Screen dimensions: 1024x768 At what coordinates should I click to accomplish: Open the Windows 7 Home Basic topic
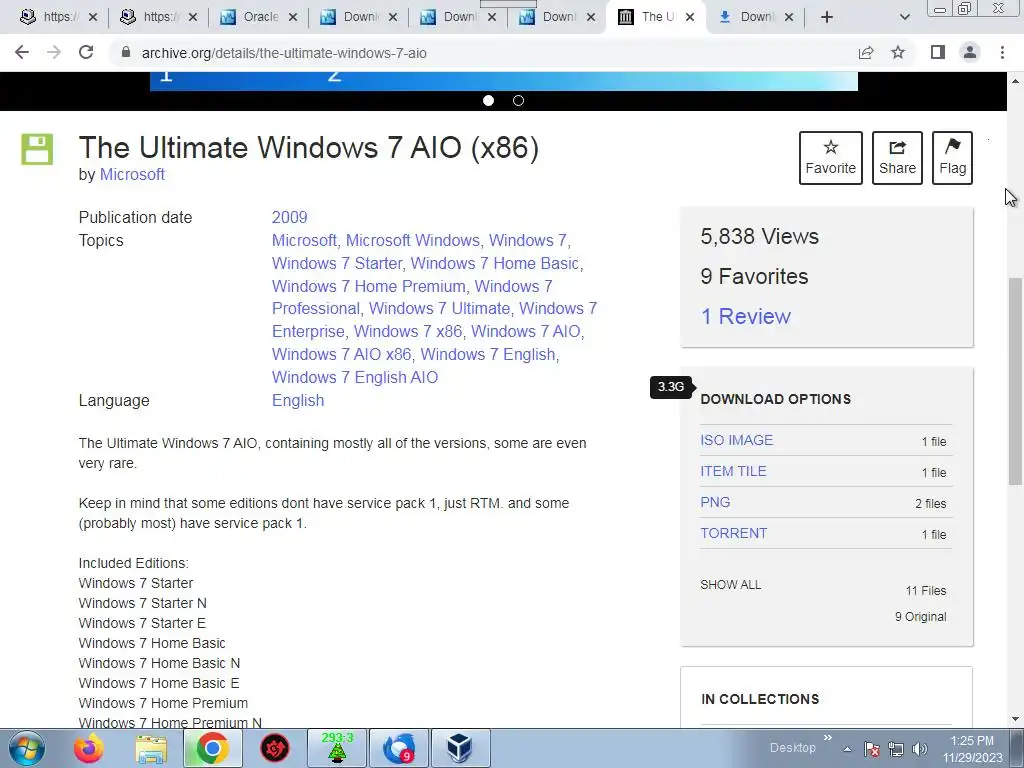(x=494, y=263)
